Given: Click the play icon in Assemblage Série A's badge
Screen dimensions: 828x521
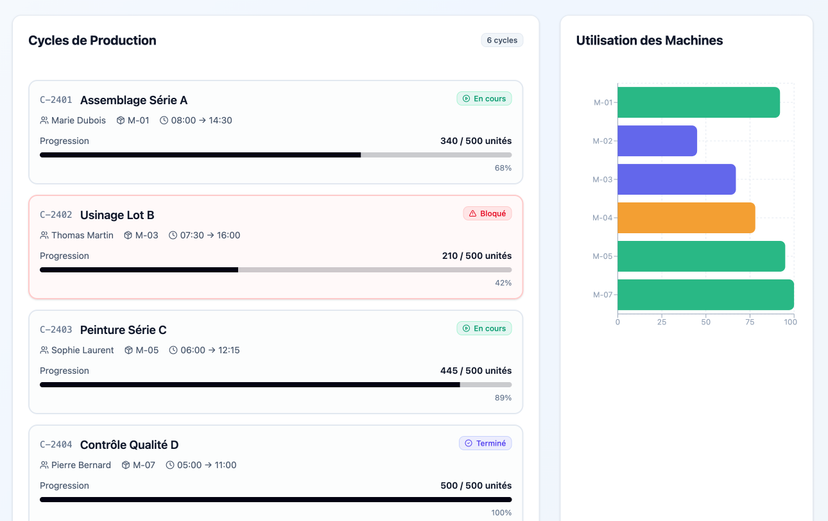Looking at the screenshot, I should 466,99.
